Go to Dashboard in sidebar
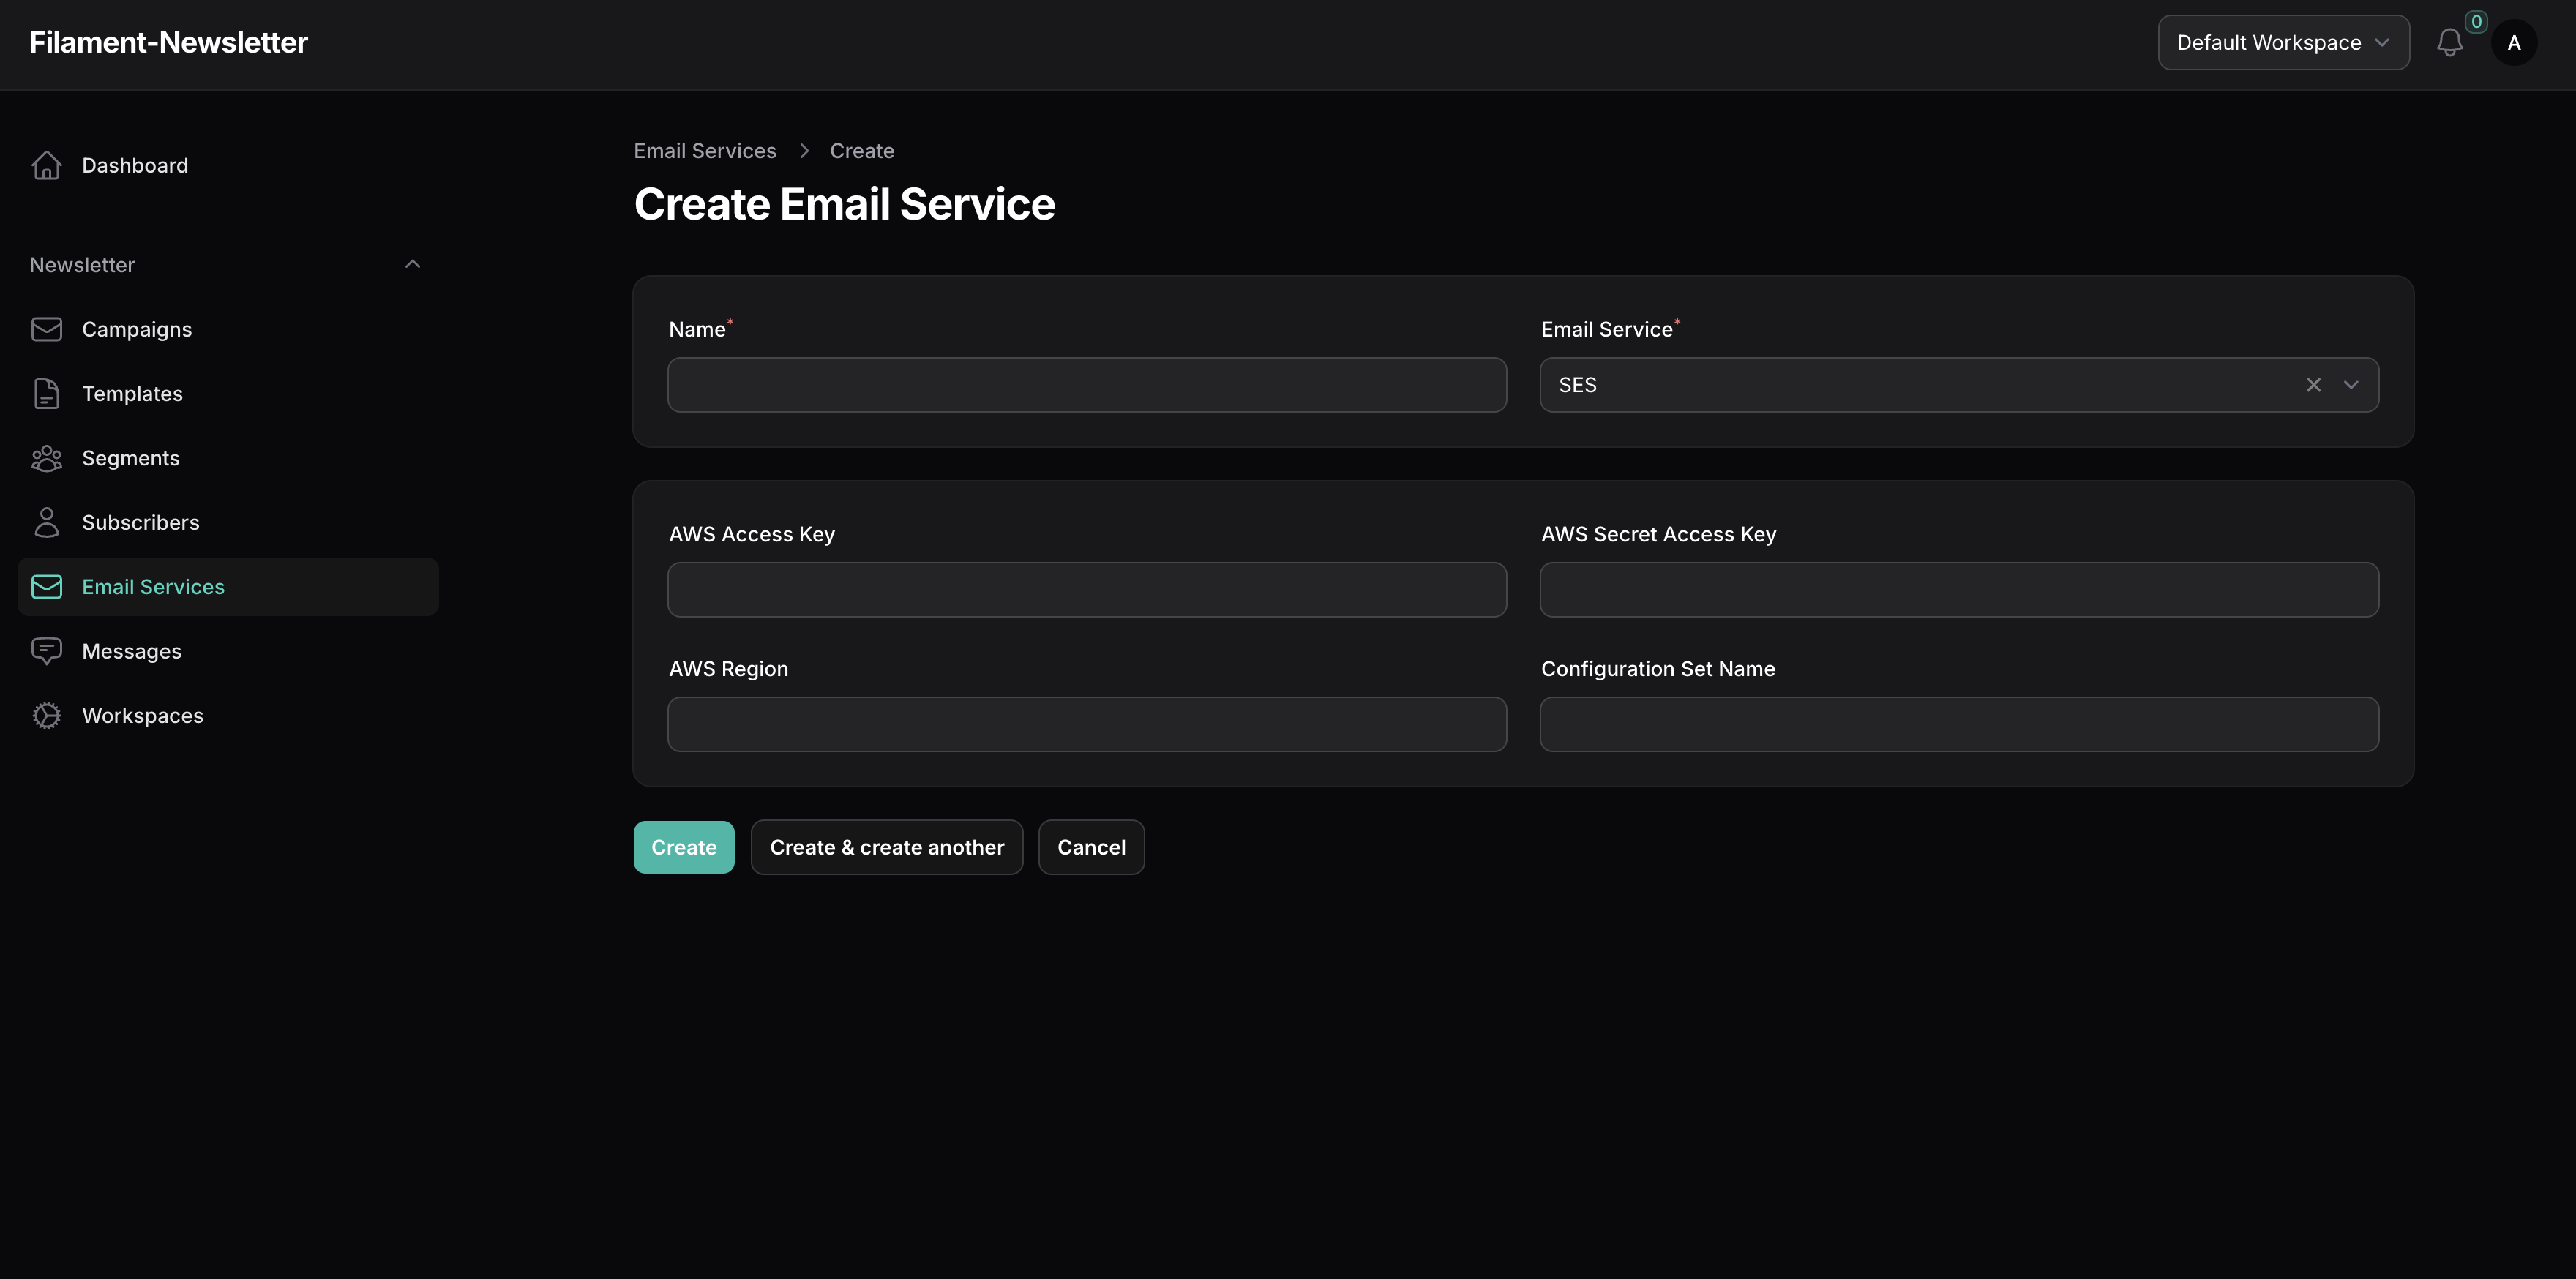Screen dimensions: 2576x1279 [228, 165]
